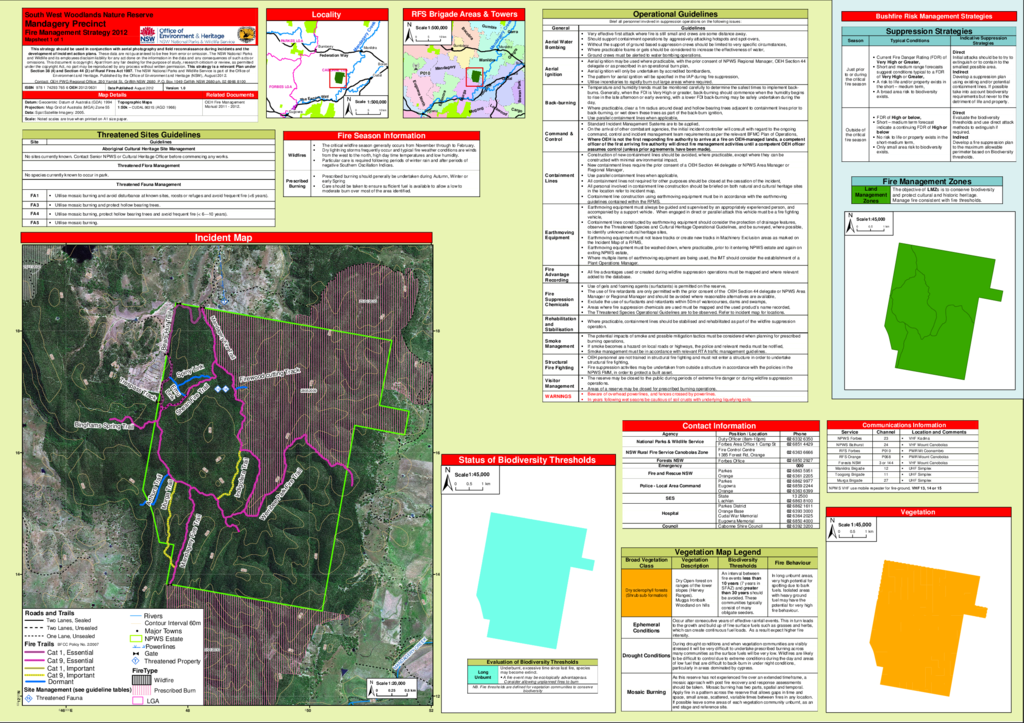This screenshot has height=723, width=1024.
Task: Click the Bushfire Risk Management Strategies header
Action: tap(928, 16)
